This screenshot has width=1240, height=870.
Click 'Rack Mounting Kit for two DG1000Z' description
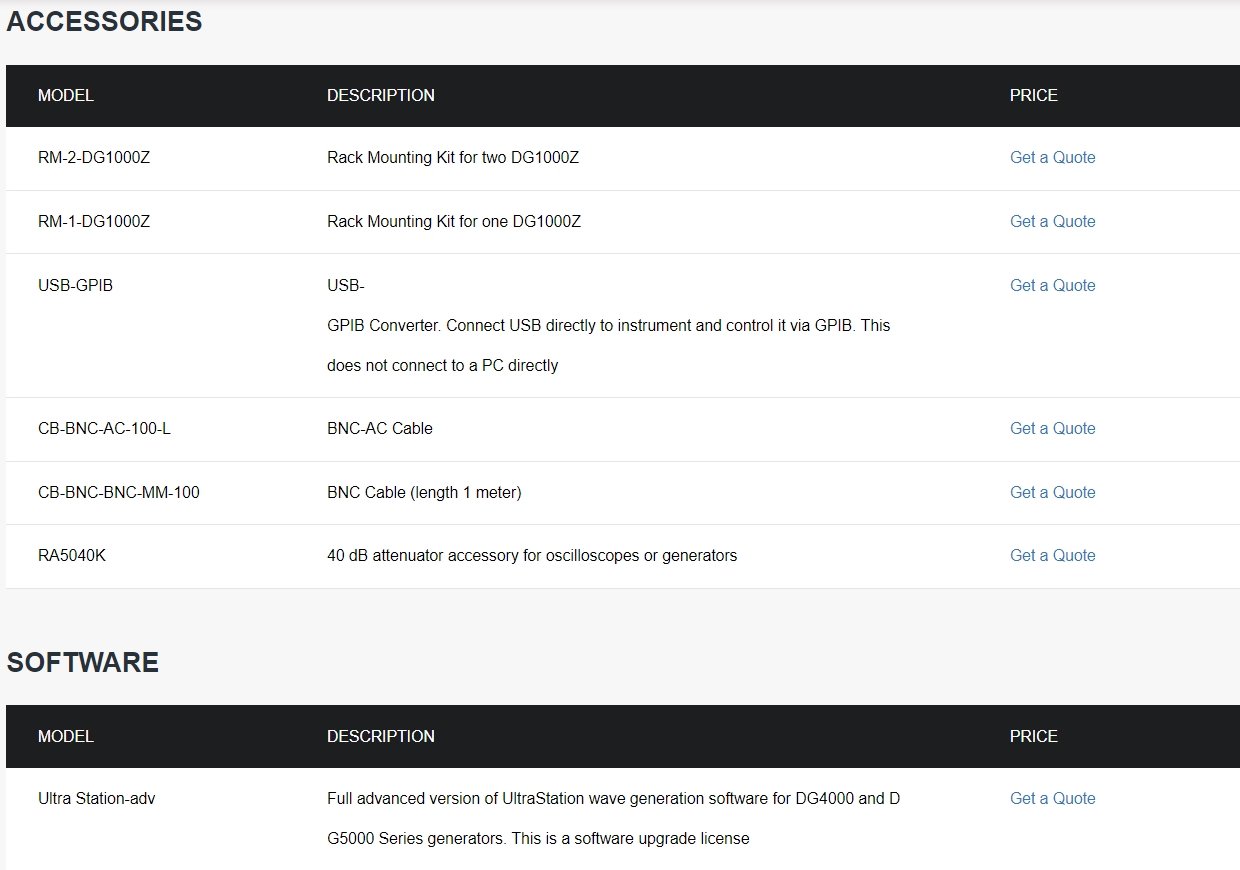click(x=453, y=157)
